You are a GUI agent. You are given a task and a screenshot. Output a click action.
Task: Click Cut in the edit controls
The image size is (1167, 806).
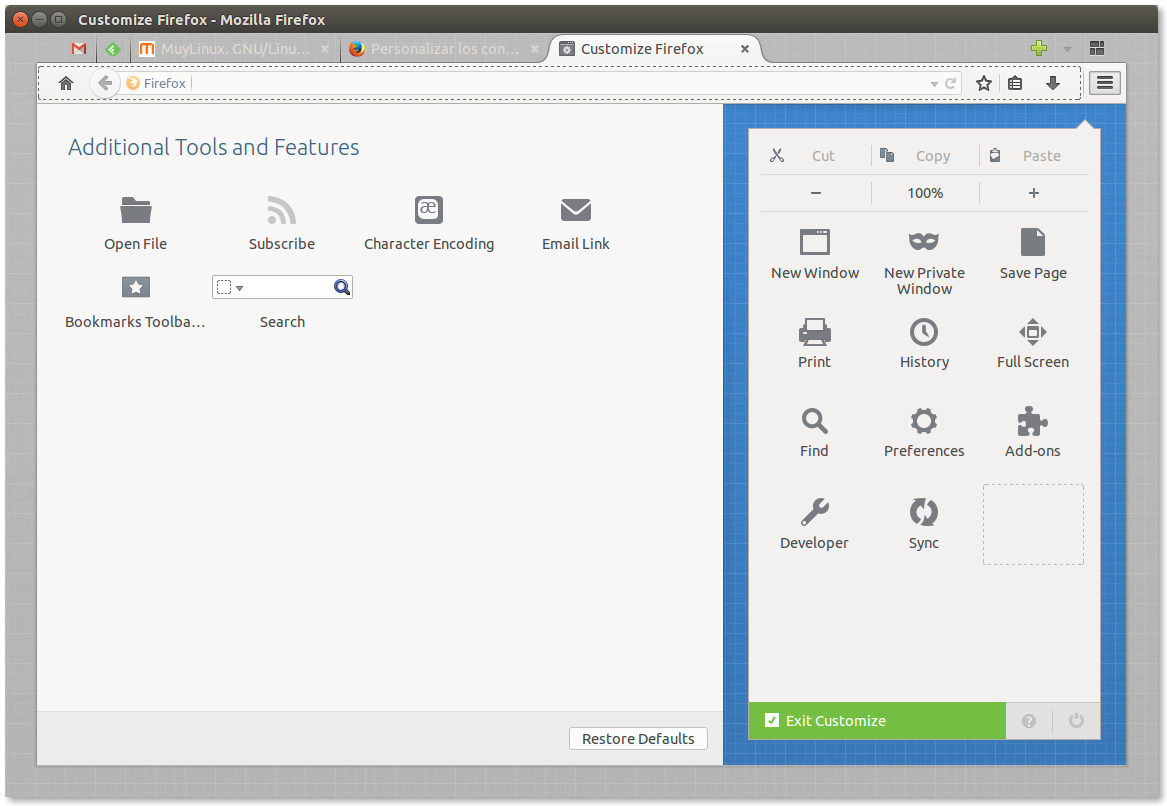[x=815, y=156]
